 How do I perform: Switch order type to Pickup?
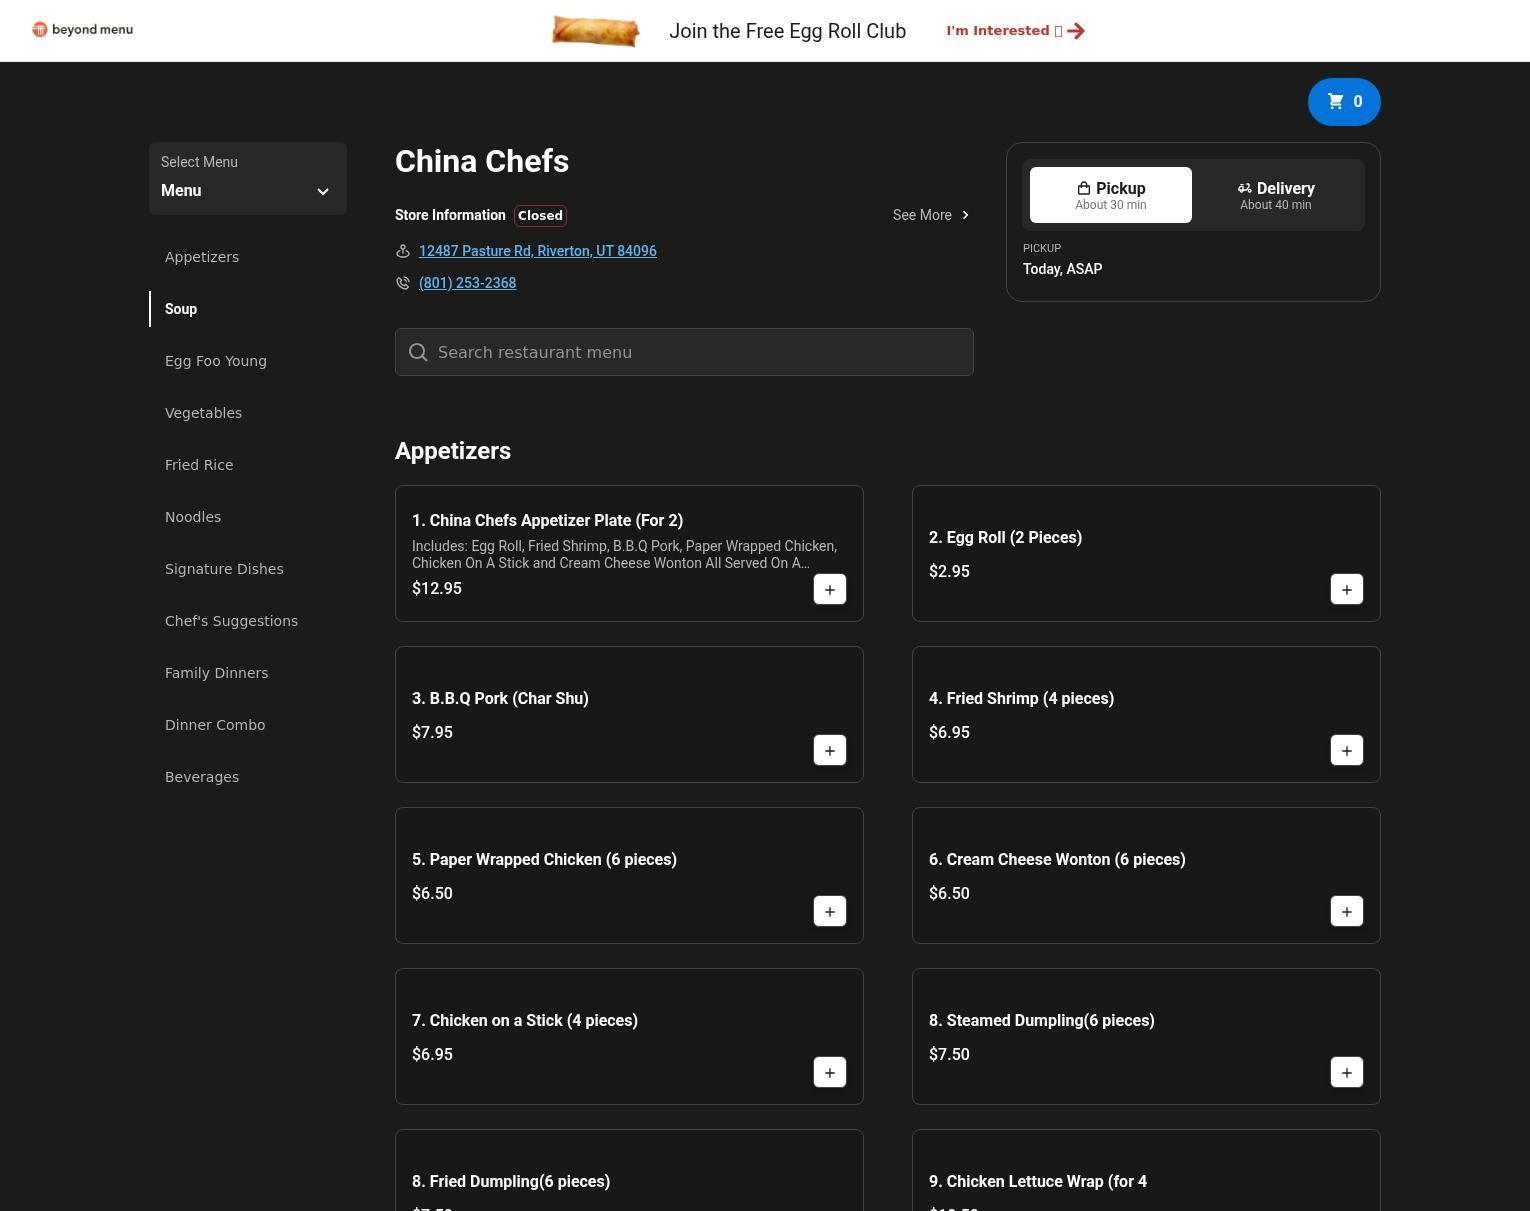(1110, 195)
